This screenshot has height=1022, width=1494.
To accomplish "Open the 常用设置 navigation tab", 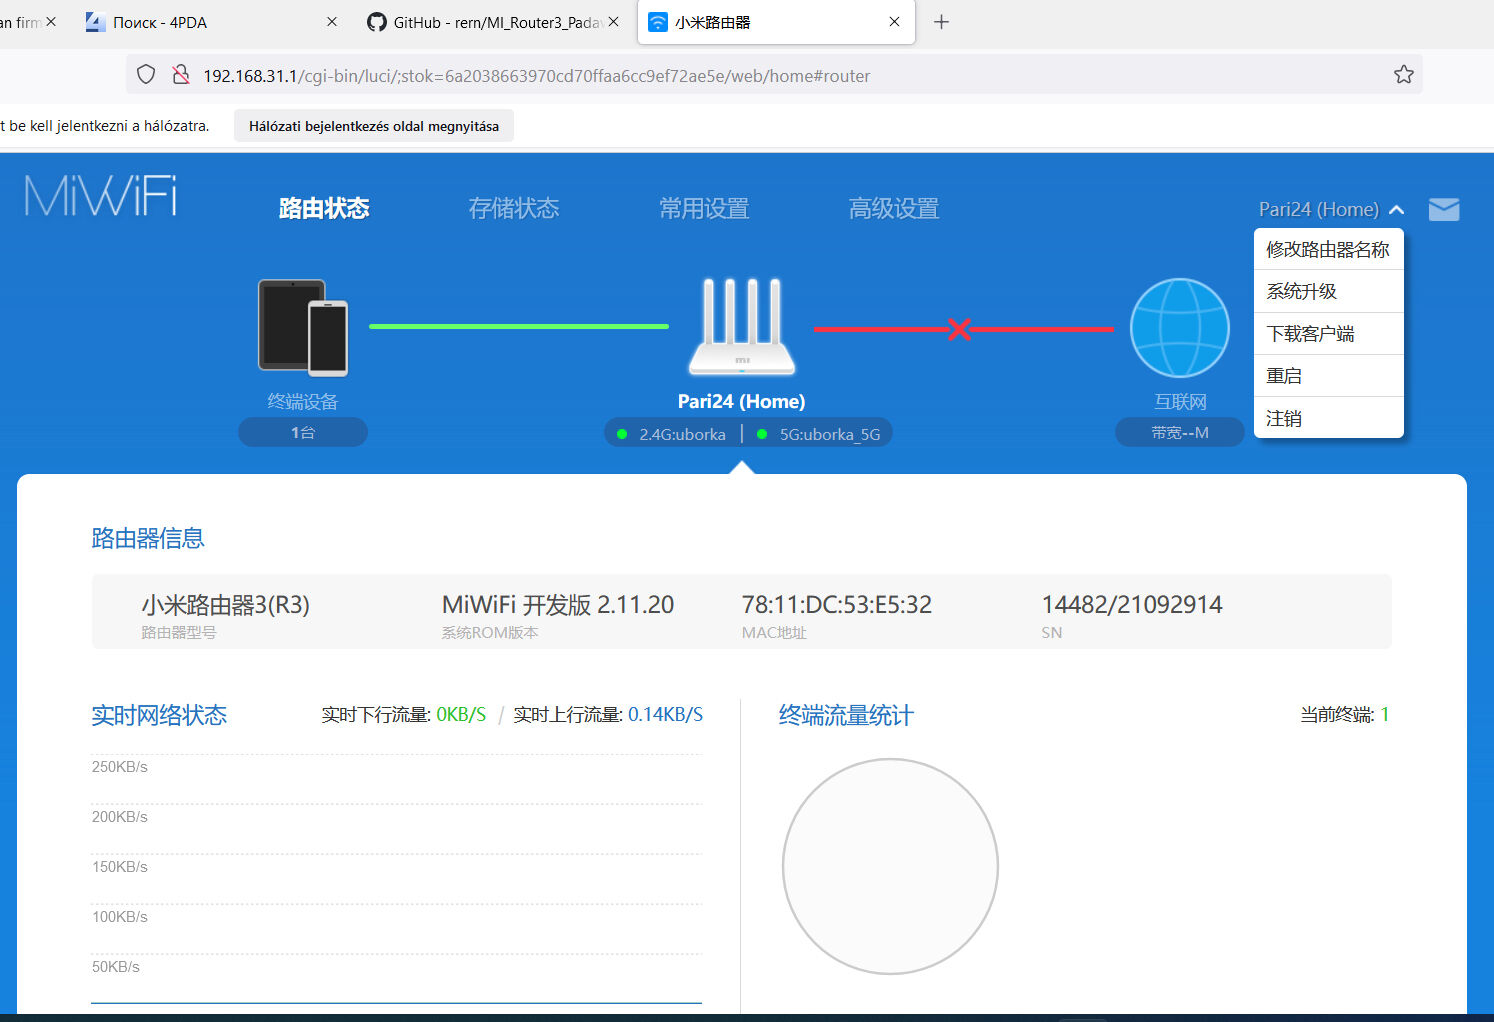I will pos(704,208).
